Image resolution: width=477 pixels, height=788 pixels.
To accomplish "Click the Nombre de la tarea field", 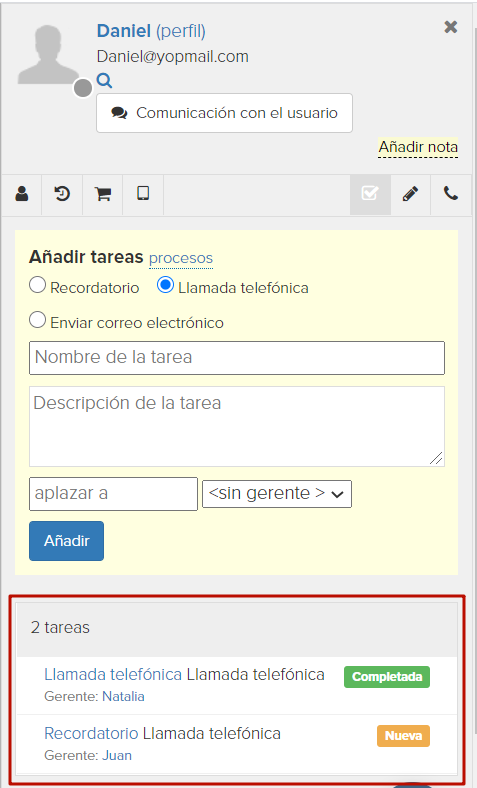I will (237, 358).
